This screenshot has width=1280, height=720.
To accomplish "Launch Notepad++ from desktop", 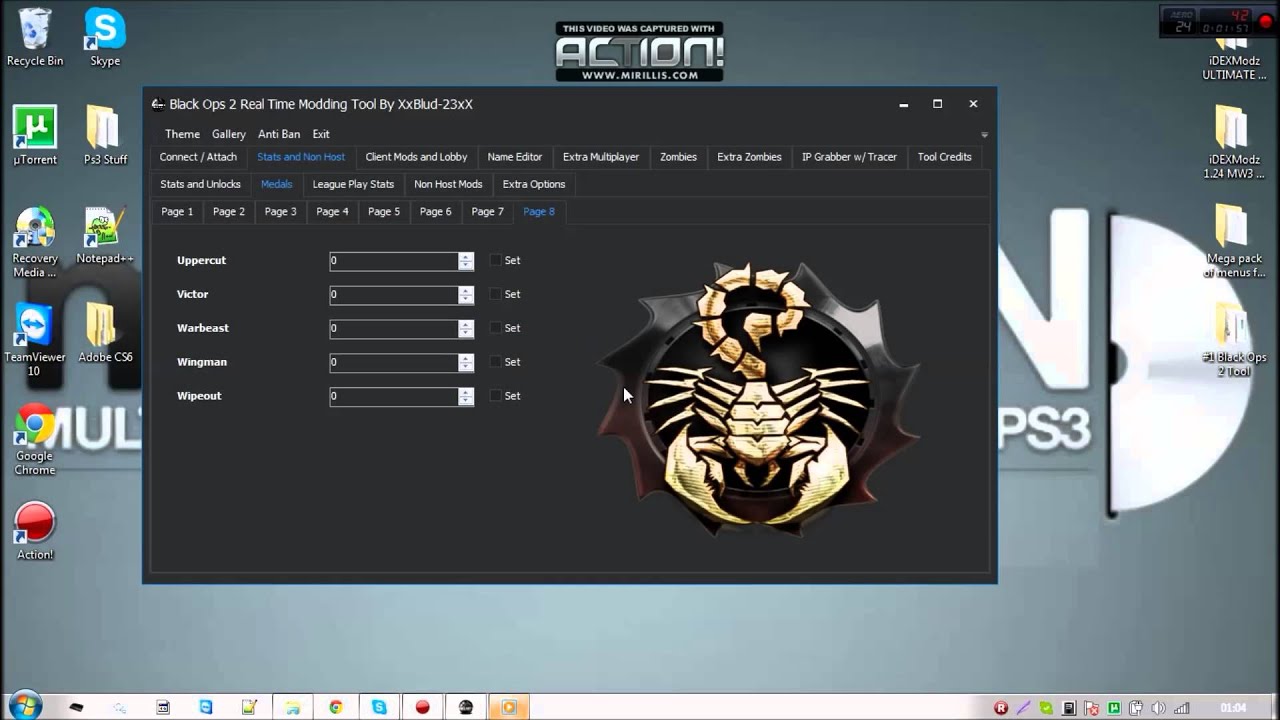I will click(x=105, y=236).
